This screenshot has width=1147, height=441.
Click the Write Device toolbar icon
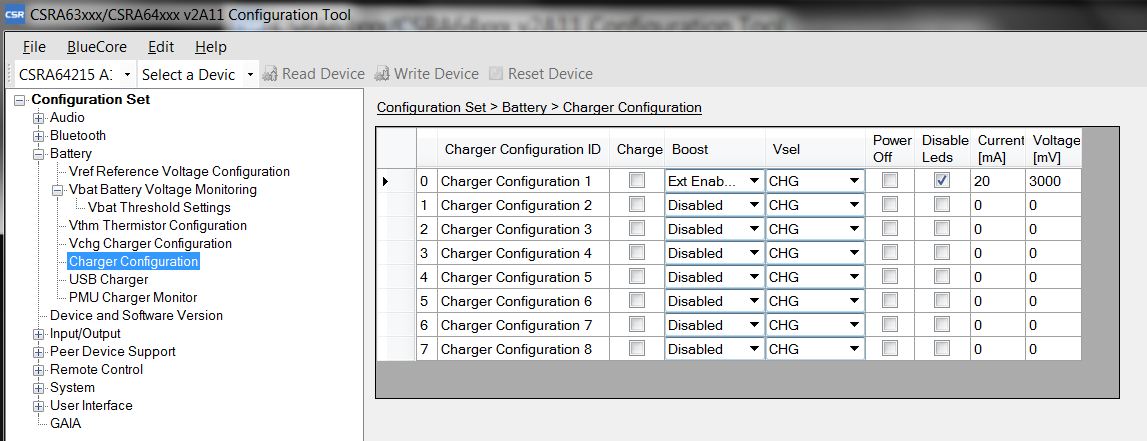coord(381,74)
